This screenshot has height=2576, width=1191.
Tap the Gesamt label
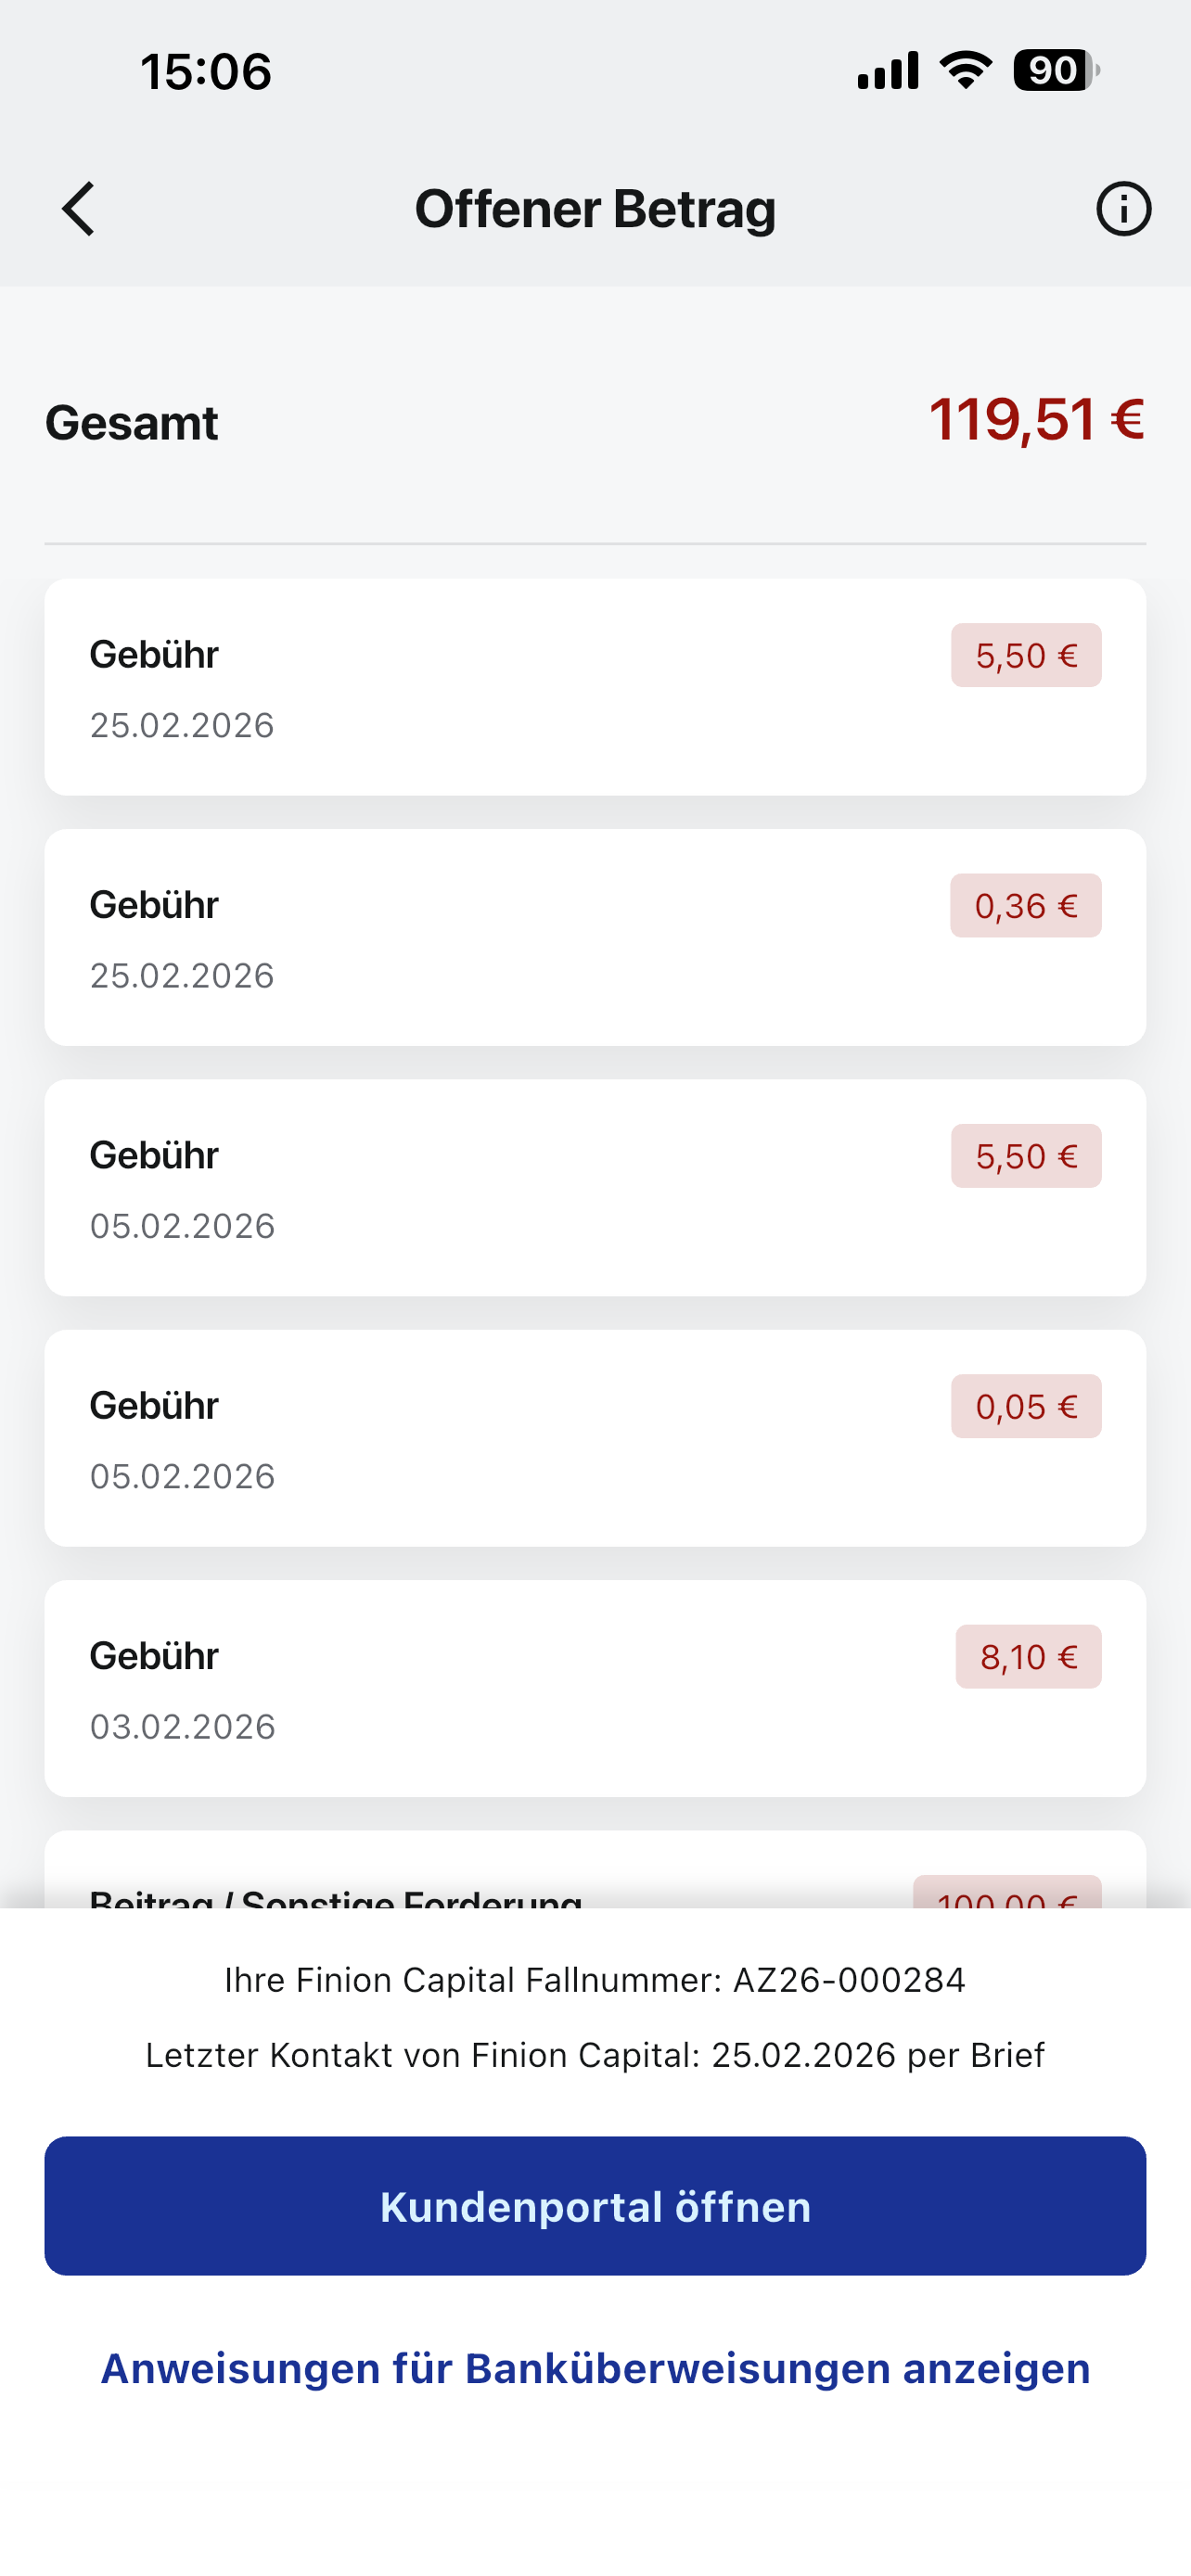coord(131,423)
